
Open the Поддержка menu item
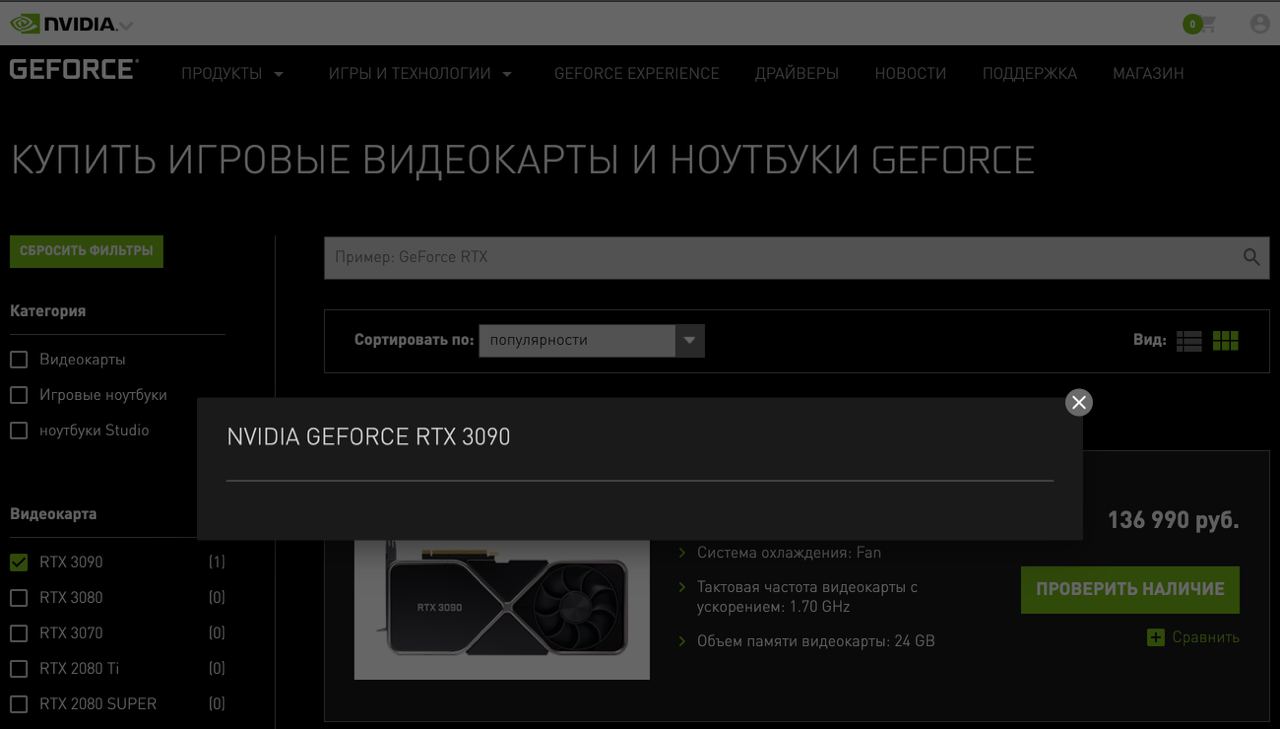(x=1029, y=73)
